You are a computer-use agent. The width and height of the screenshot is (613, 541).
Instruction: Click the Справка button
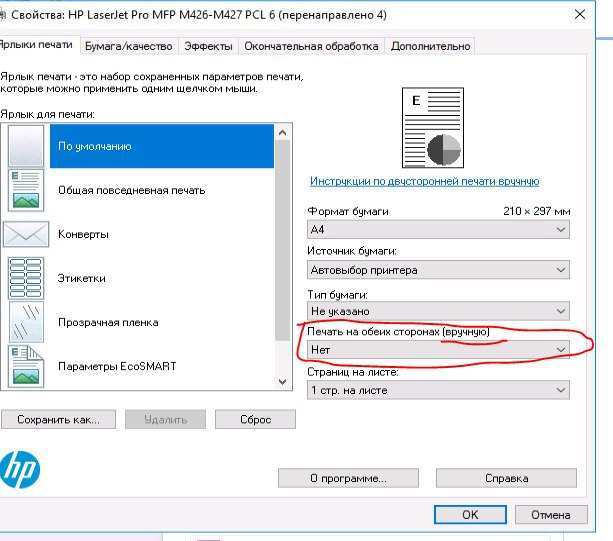506,478
